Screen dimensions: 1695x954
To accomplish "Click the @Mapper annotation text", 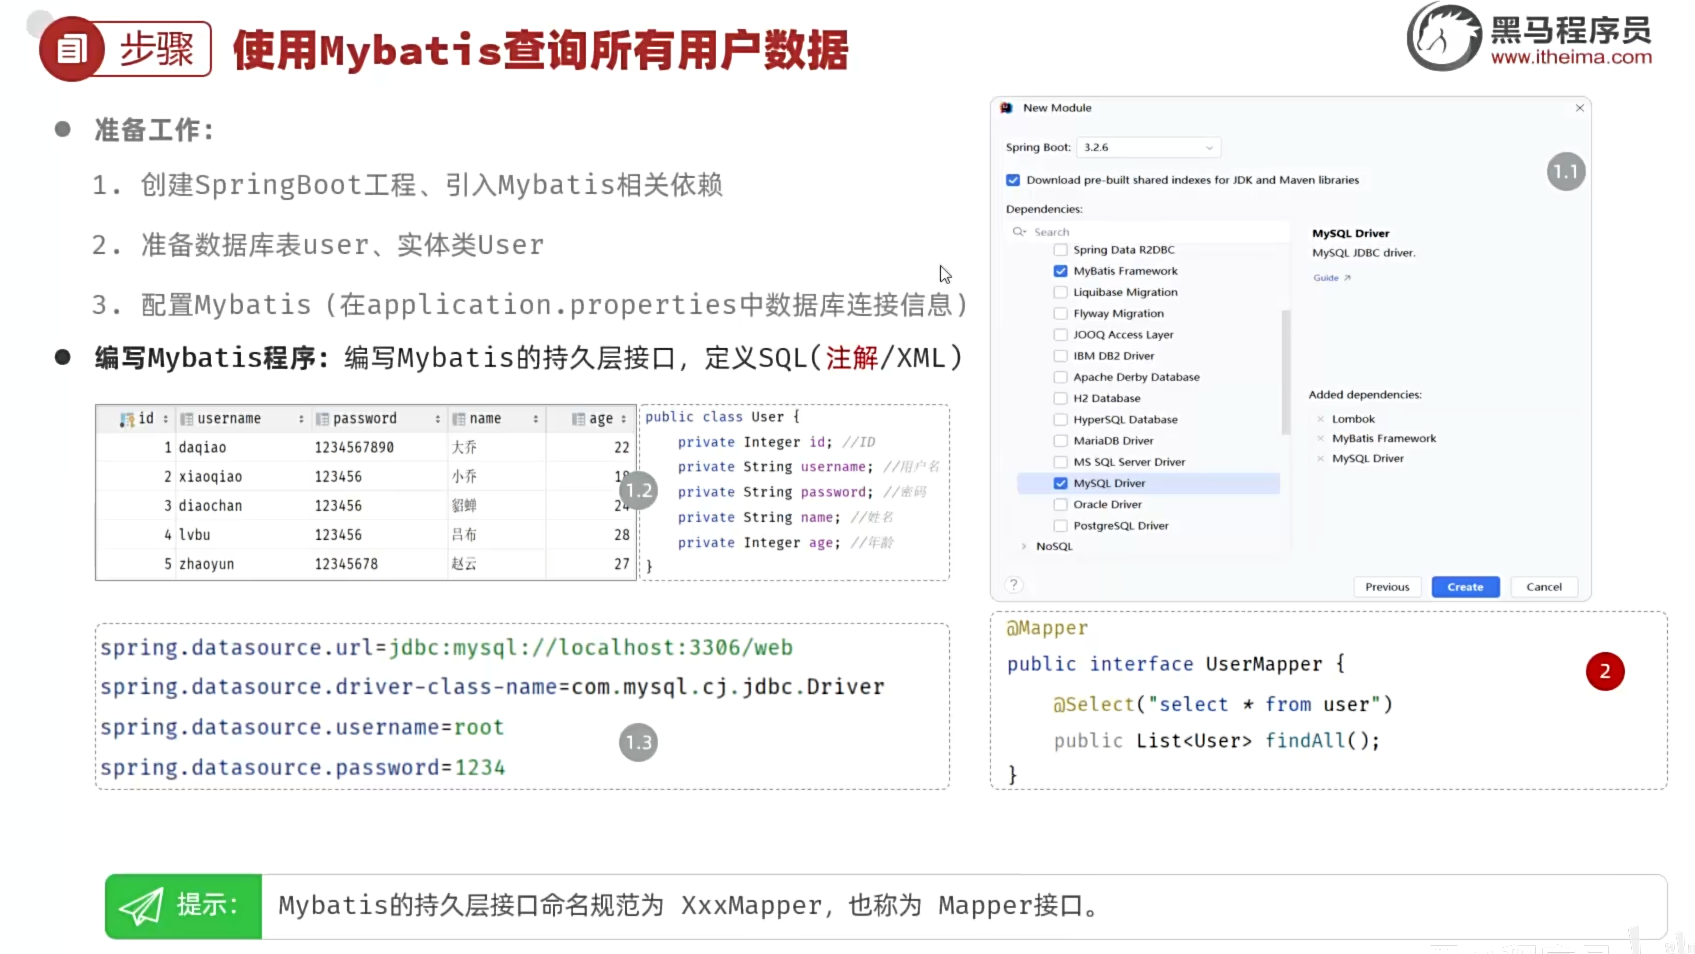I will pos(1047,628).
